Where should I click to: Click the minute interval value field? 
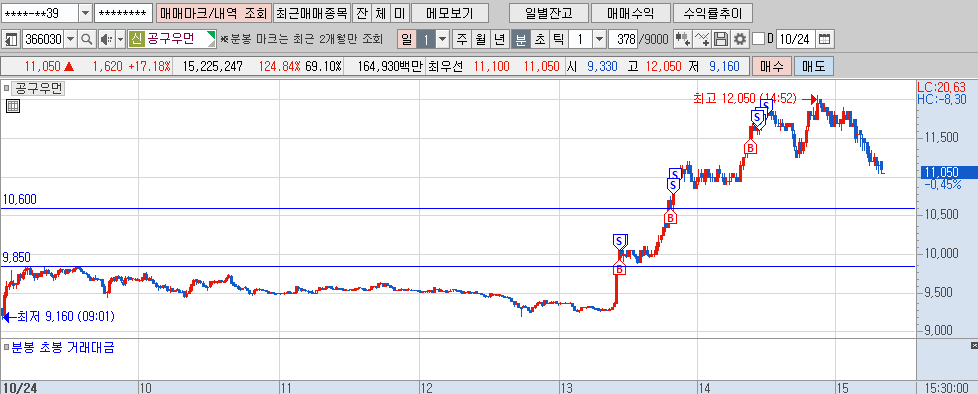581,39
